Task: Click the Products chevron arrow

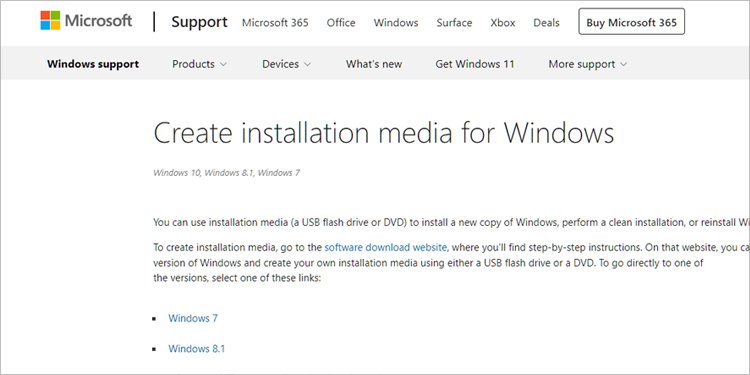Action: [223, 65]
